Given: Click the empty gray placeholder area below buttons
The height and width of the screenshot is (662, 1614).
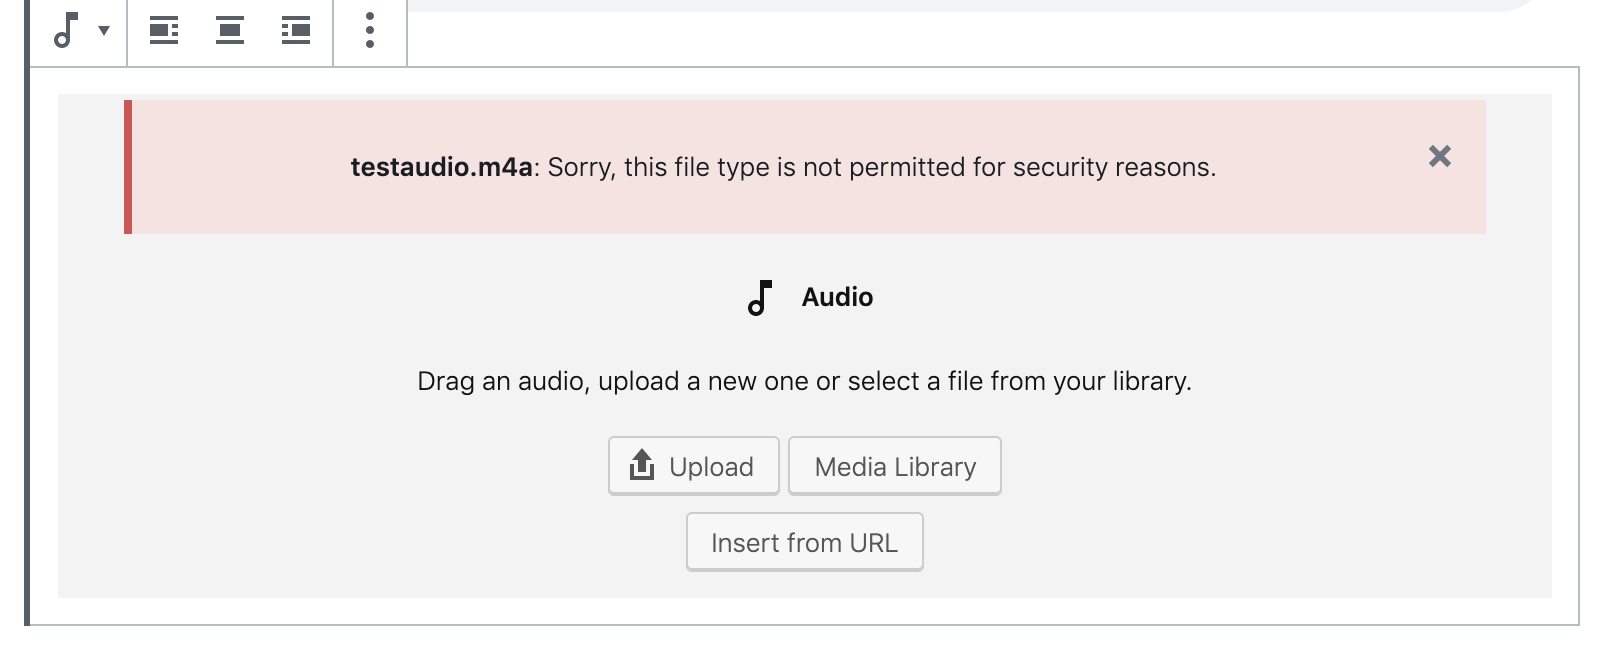Looking at the screenshot, I should pyautogui.click(x=300, y=560).
